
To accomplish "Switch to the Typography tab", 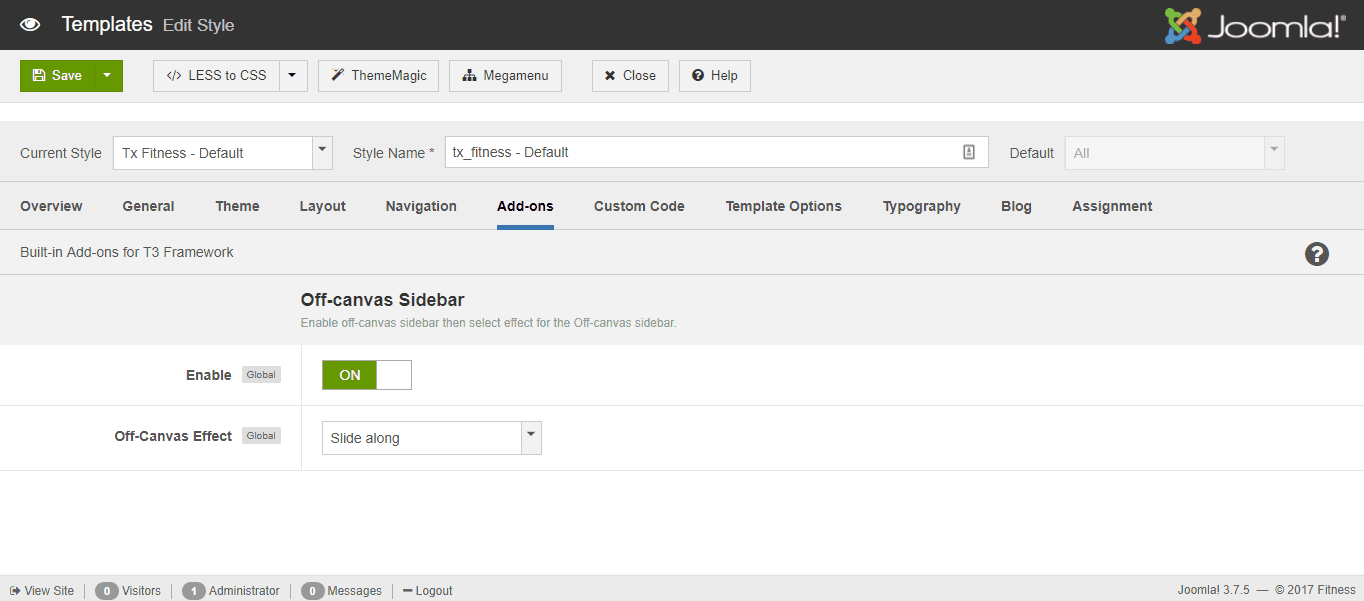I will (x=921, y=206).
